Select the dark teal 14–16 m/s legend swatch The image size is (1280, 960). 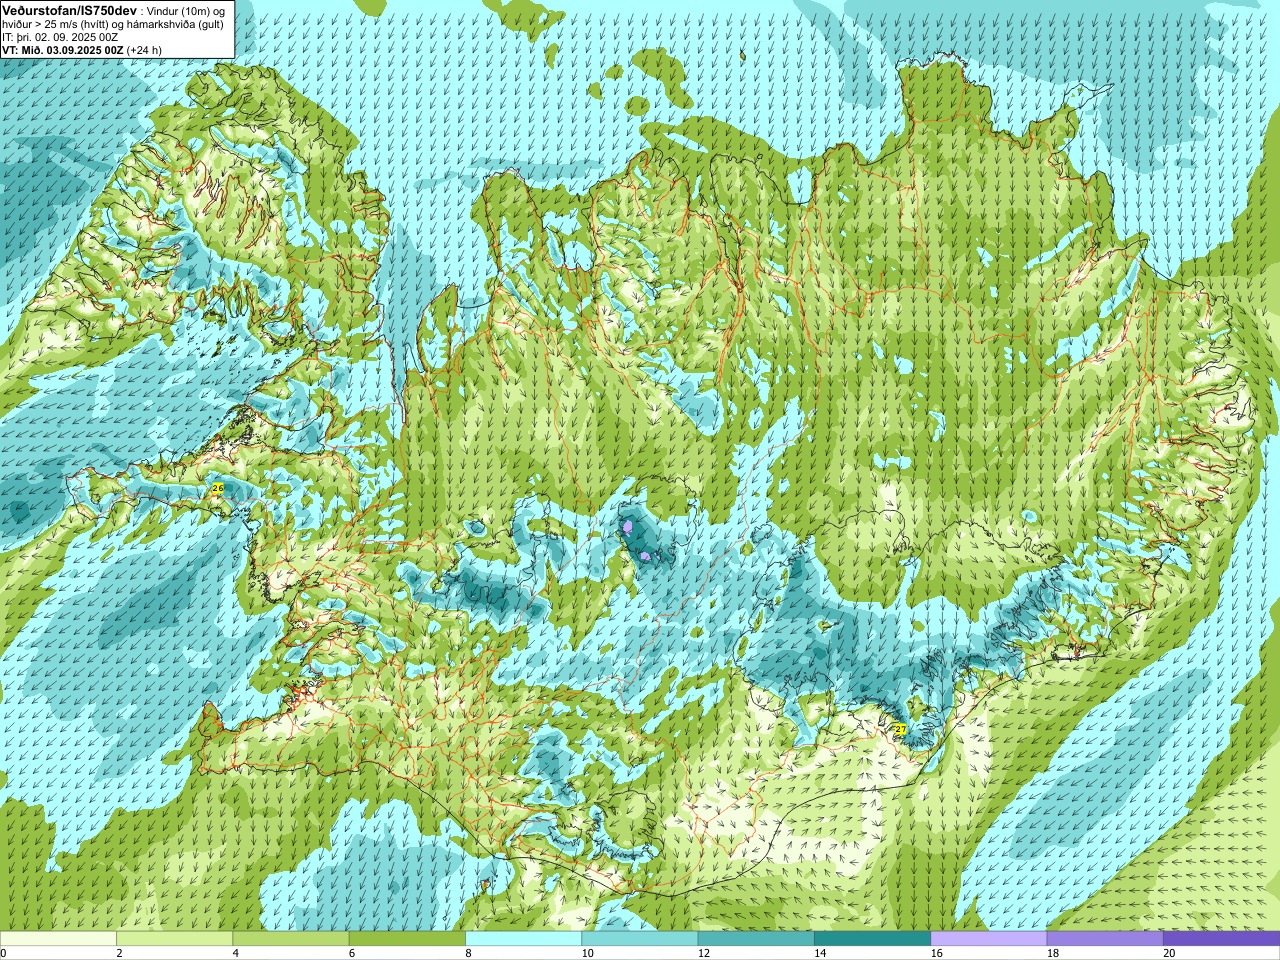pos(872,939)
